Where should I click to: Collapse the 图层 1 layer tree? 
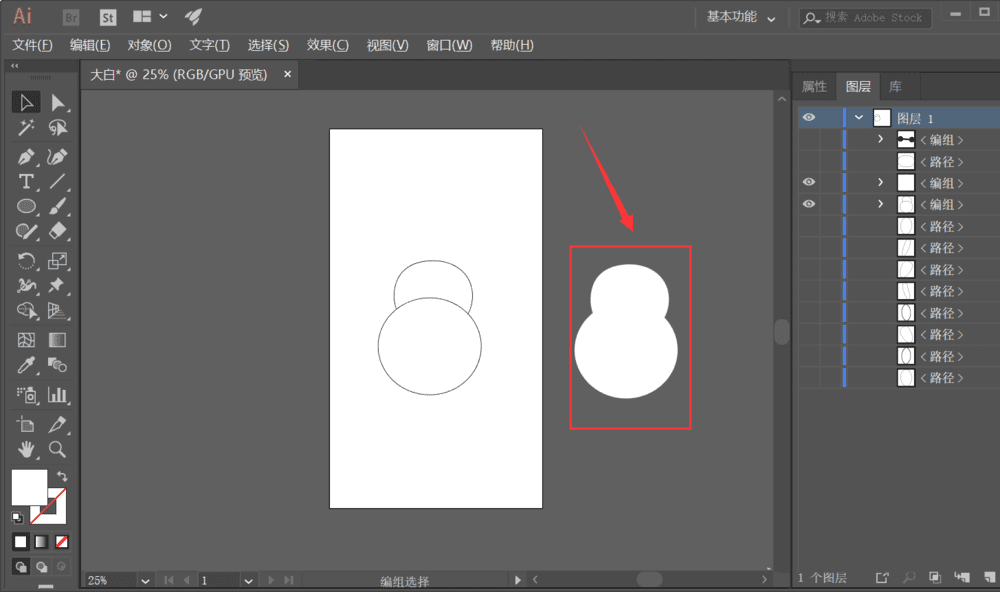[x=859, y=117]
